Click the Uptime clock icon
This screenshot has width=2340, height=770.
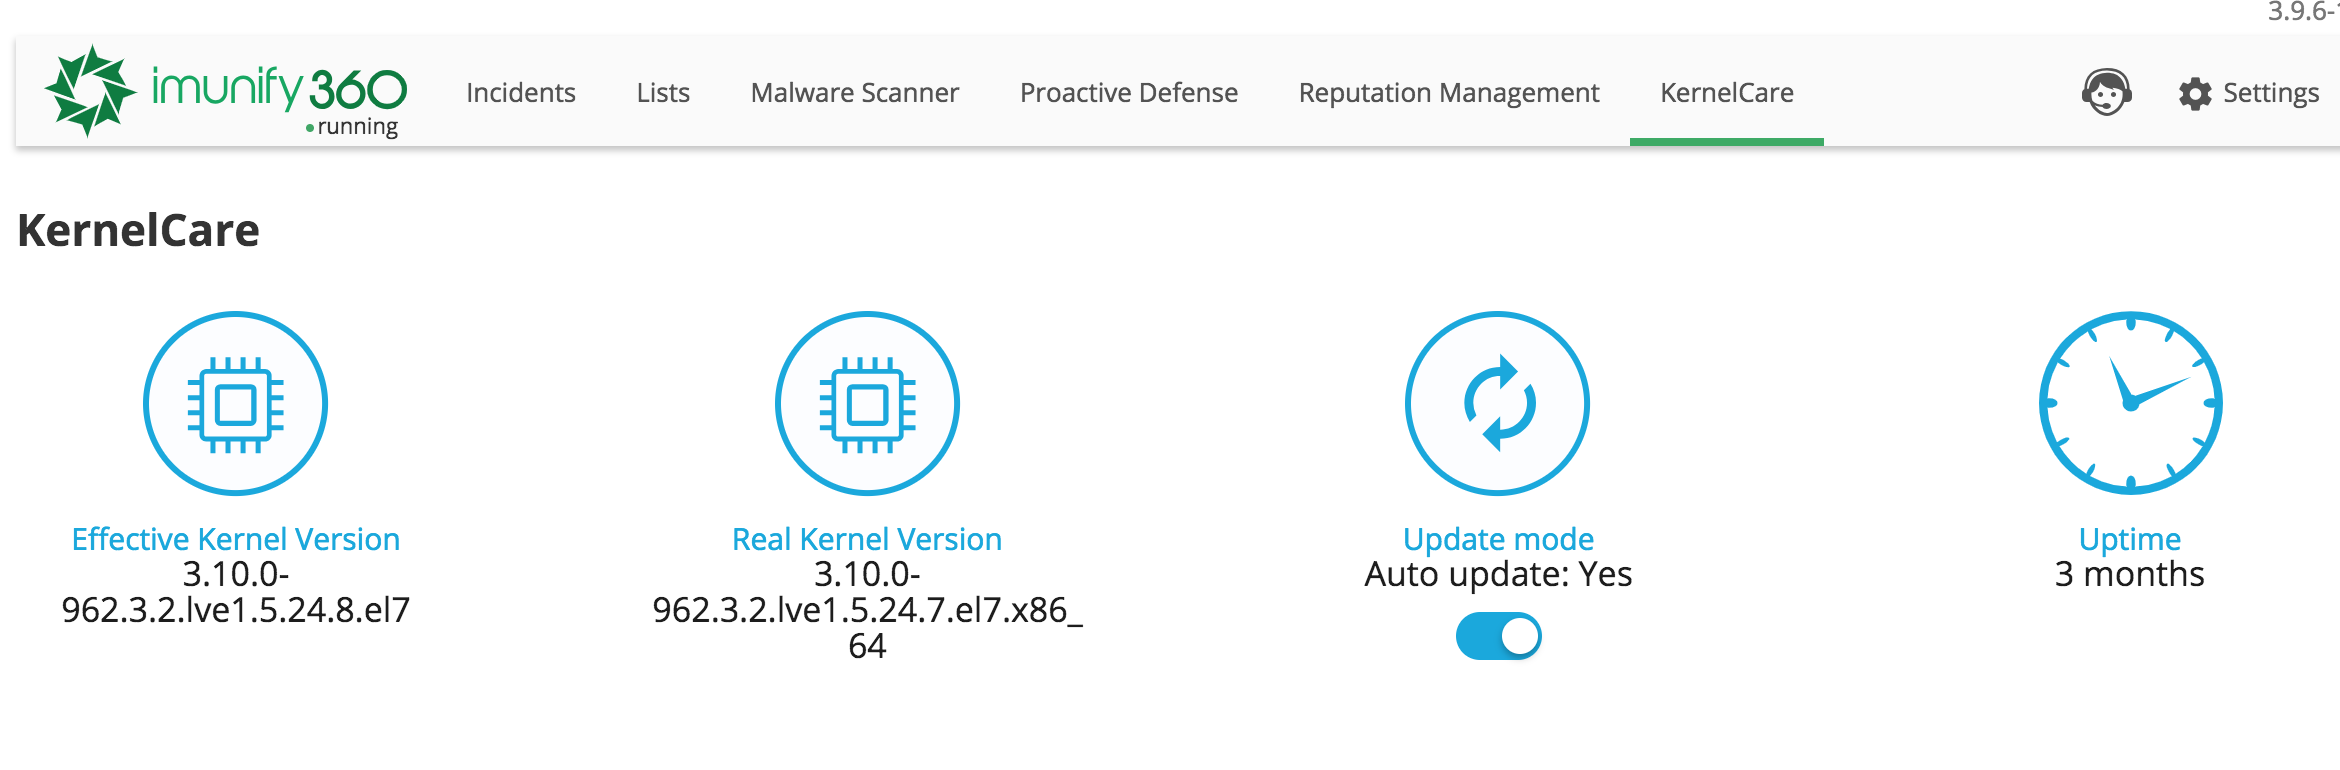click(x=2130, y=404)
